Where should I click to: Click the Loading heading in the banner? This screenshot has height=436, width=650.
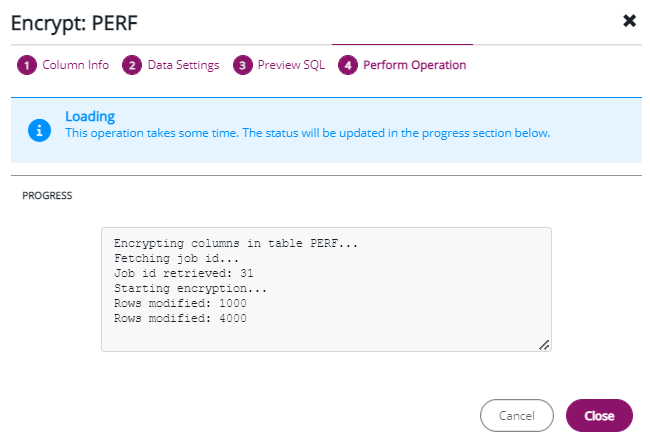pos(90,116)
